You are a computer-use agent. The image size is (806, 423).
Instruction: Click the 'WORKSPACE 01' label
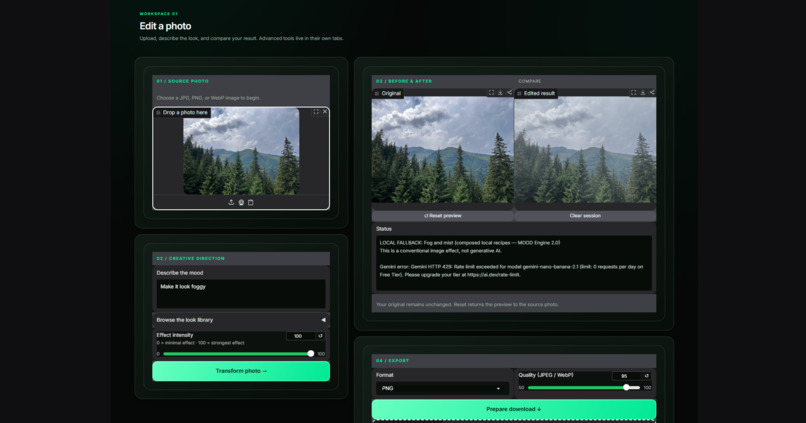158,14
